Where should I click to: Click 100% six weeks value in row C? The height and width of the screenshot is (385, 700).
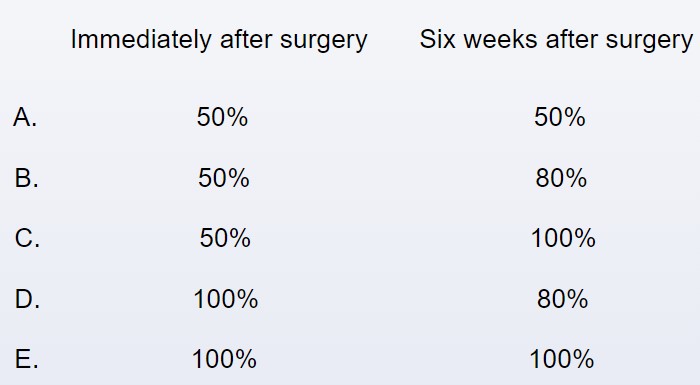click(563, 238)
